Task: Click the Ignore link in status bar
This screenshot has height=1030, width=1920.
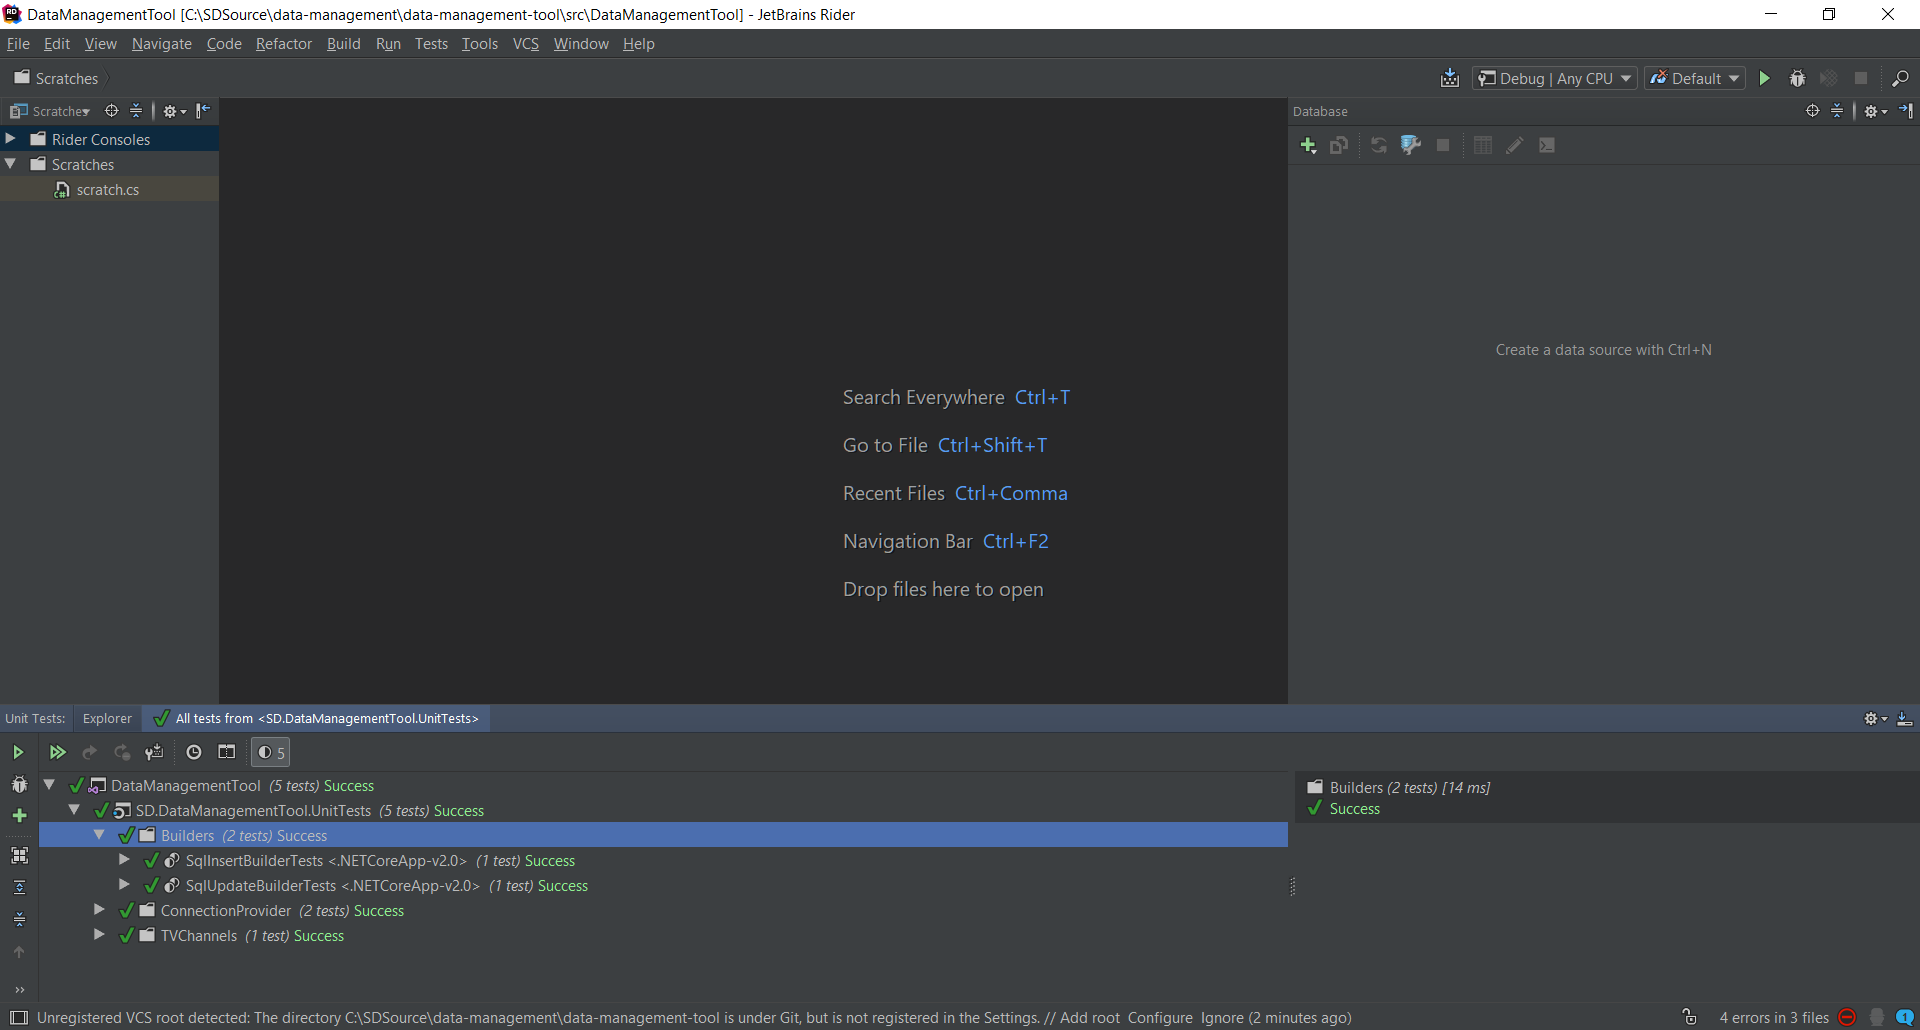Action: click(x=1222, y=1018)
